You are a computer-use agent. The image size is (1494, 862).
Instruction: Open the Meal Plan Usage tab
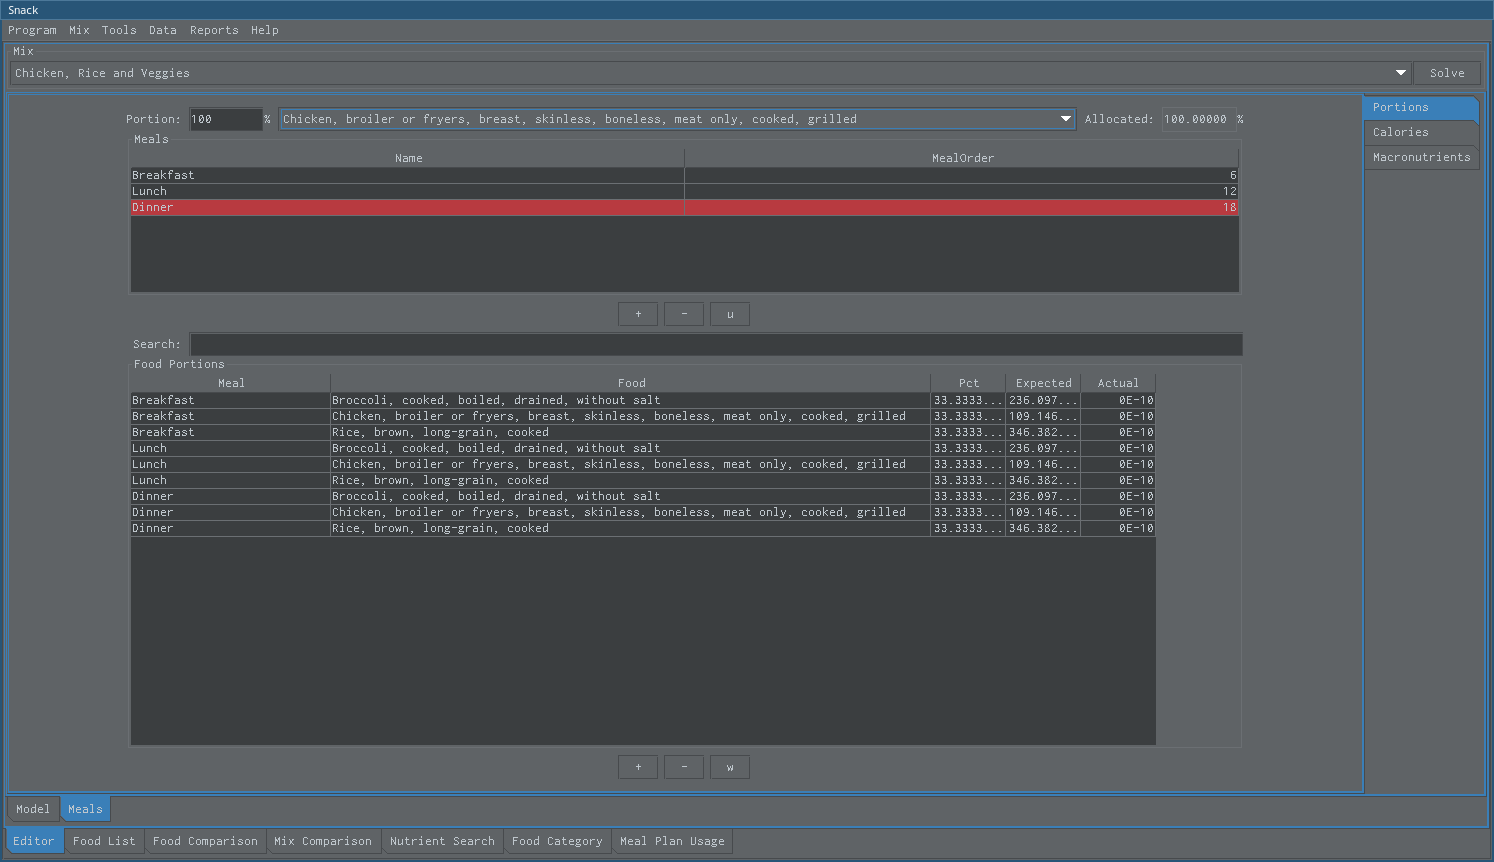pyautogui.click(x=672, y=841)
